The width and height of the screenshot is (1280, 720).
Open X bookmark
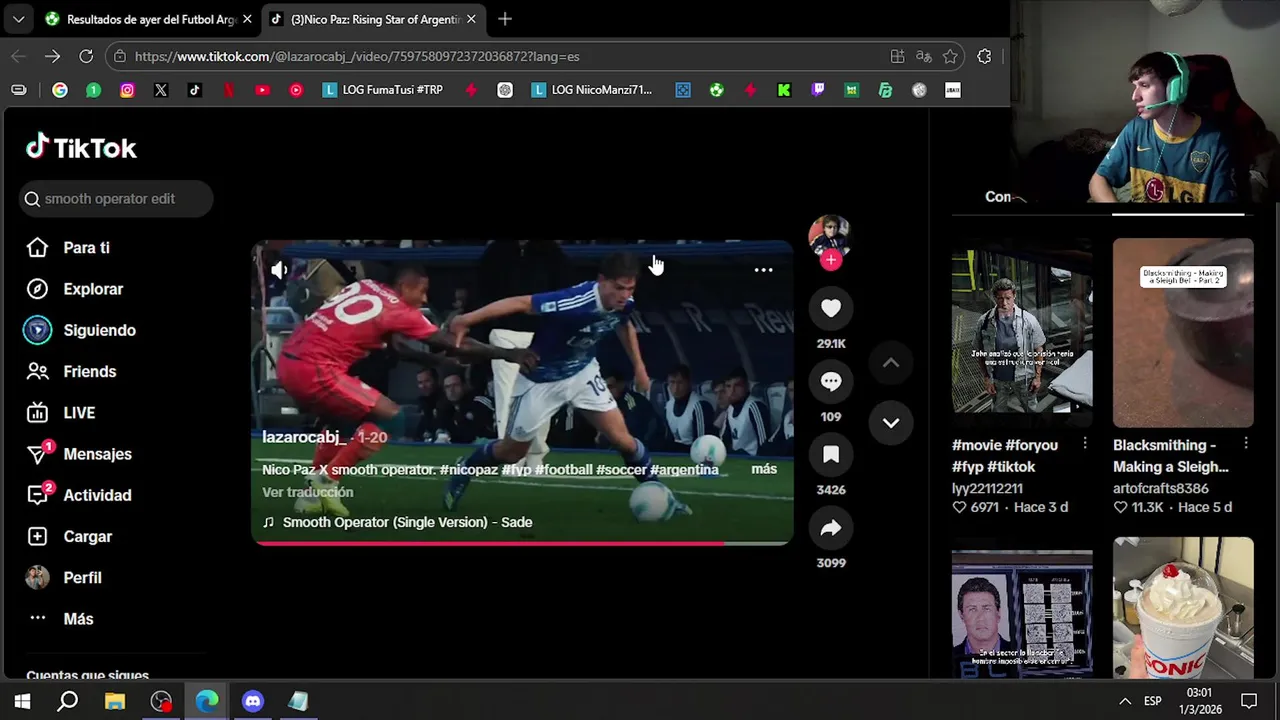(161, 90)
